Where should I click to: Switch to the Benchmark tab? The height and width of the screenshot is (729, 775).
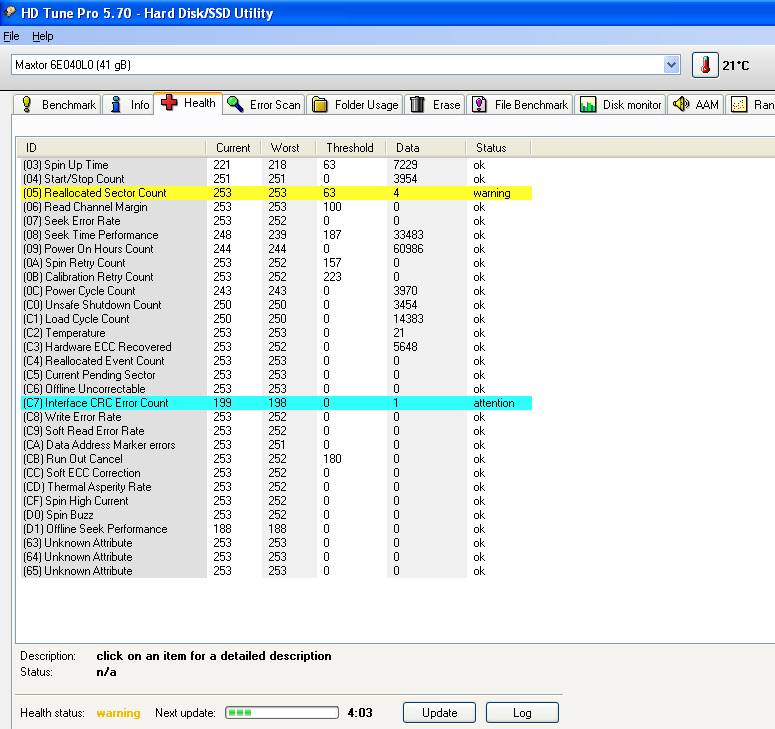(x=57, y=105)
